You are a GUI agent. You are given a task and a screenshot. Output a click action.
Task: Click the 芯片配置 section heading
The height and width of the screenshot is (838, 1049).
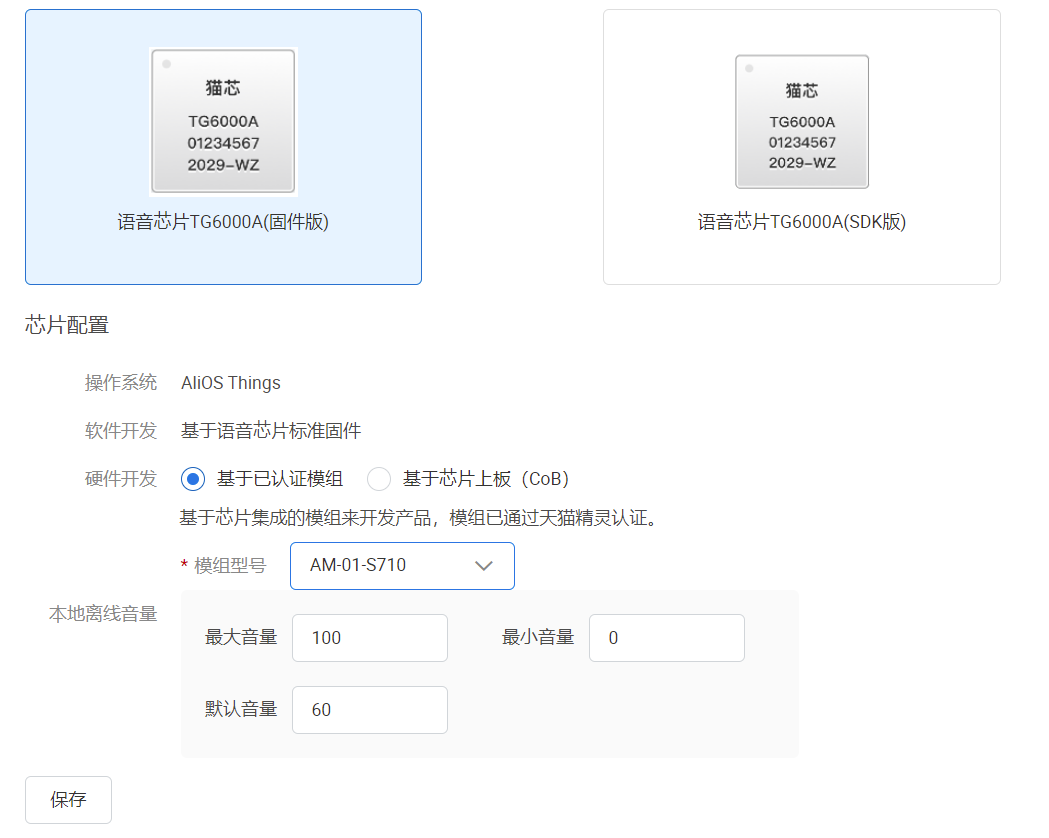click(x=67, y=325)
